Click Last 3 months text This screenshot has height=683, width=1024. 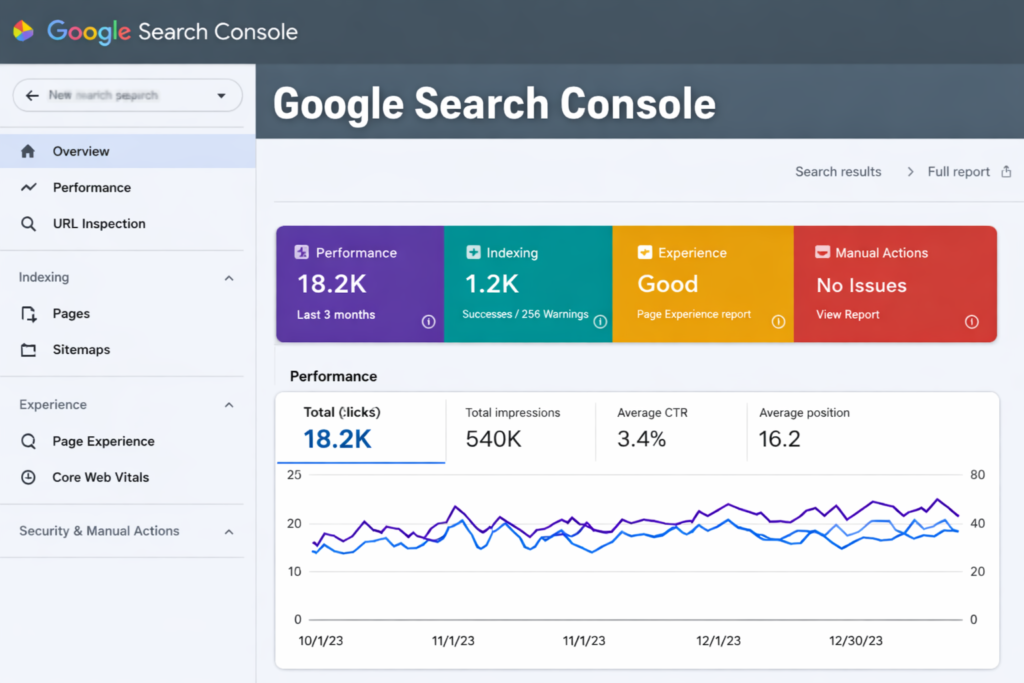336,315
